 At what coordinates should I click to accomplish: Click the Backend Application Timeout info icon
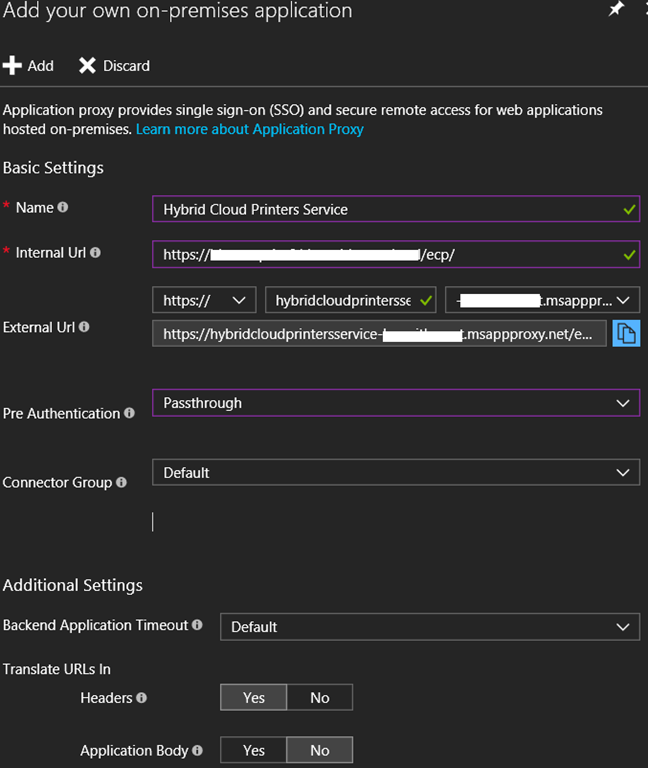pyautogui.click(x=197, y=625)
